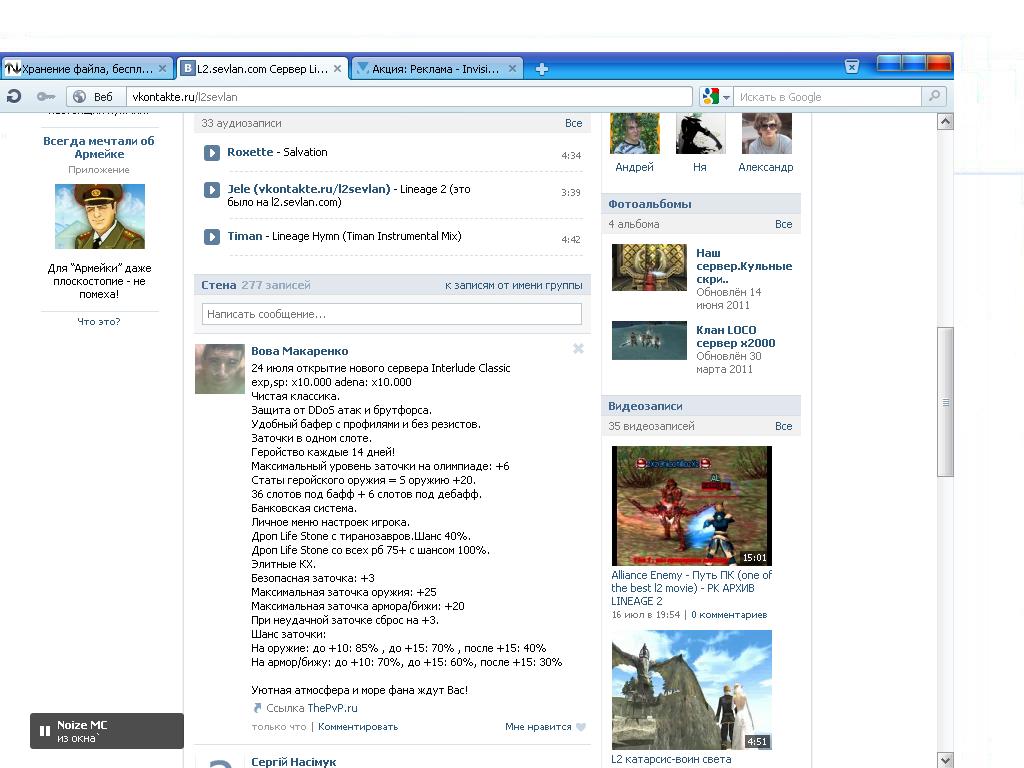Delete Вова Макаренко post with X
Image resolution: width=1024 pixels, height=768 pixels.
(578, 349)
